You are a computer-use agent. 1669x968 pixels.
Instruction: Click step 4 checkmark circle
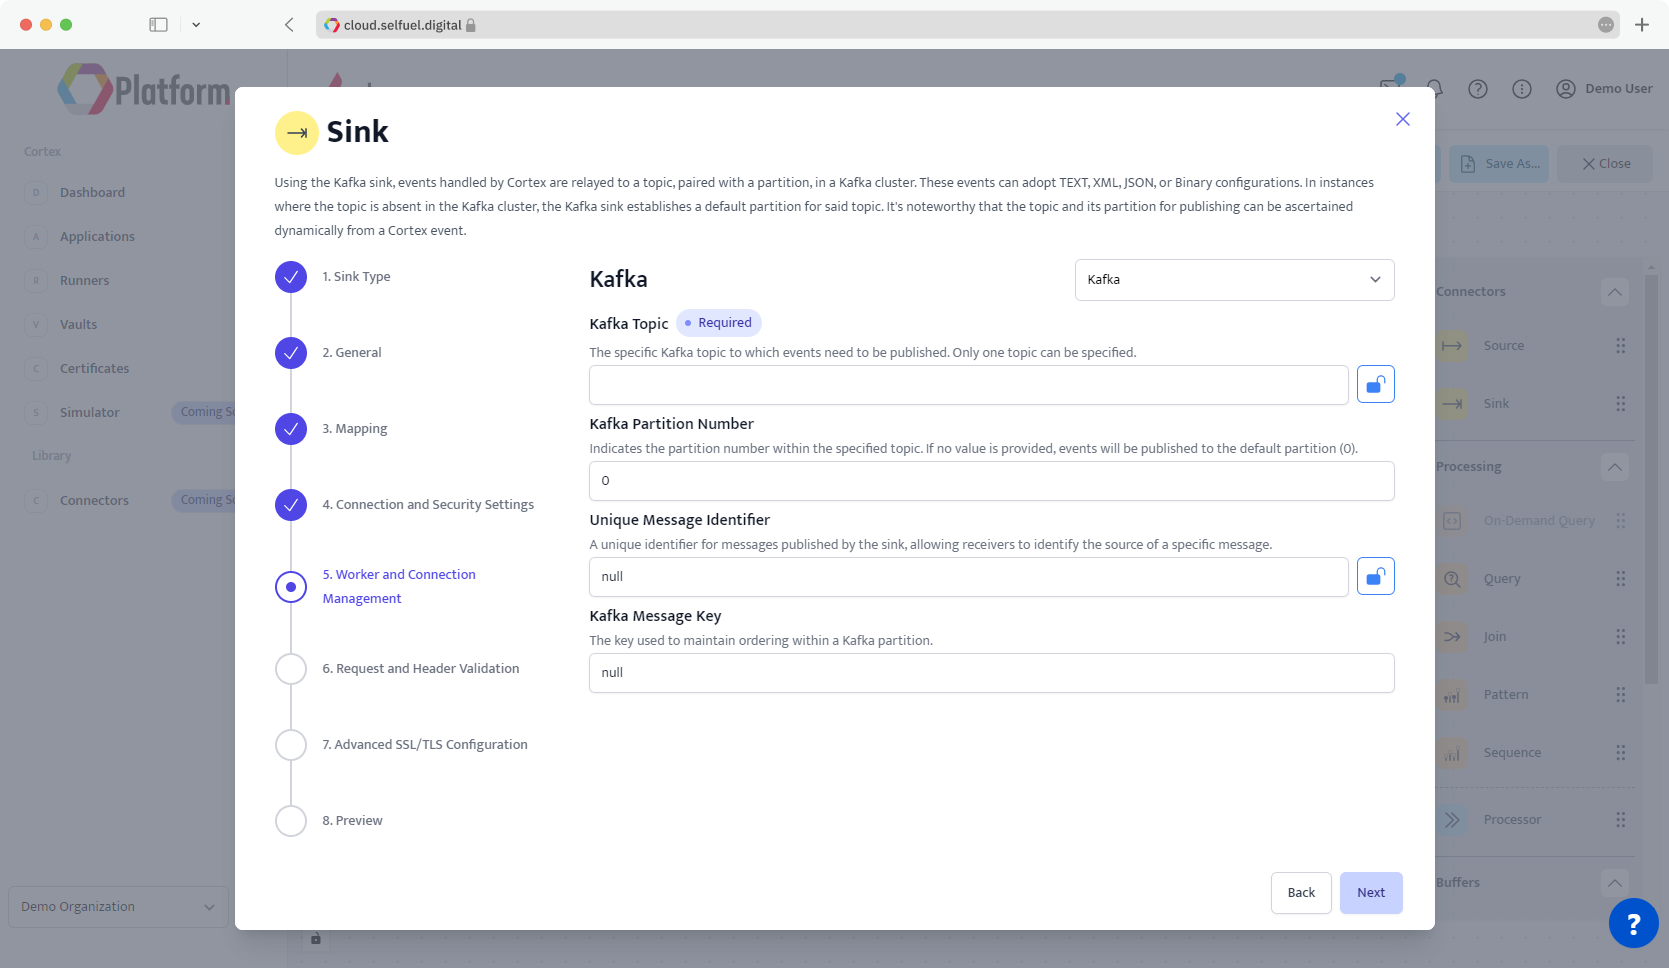click(x=291, y=505)
